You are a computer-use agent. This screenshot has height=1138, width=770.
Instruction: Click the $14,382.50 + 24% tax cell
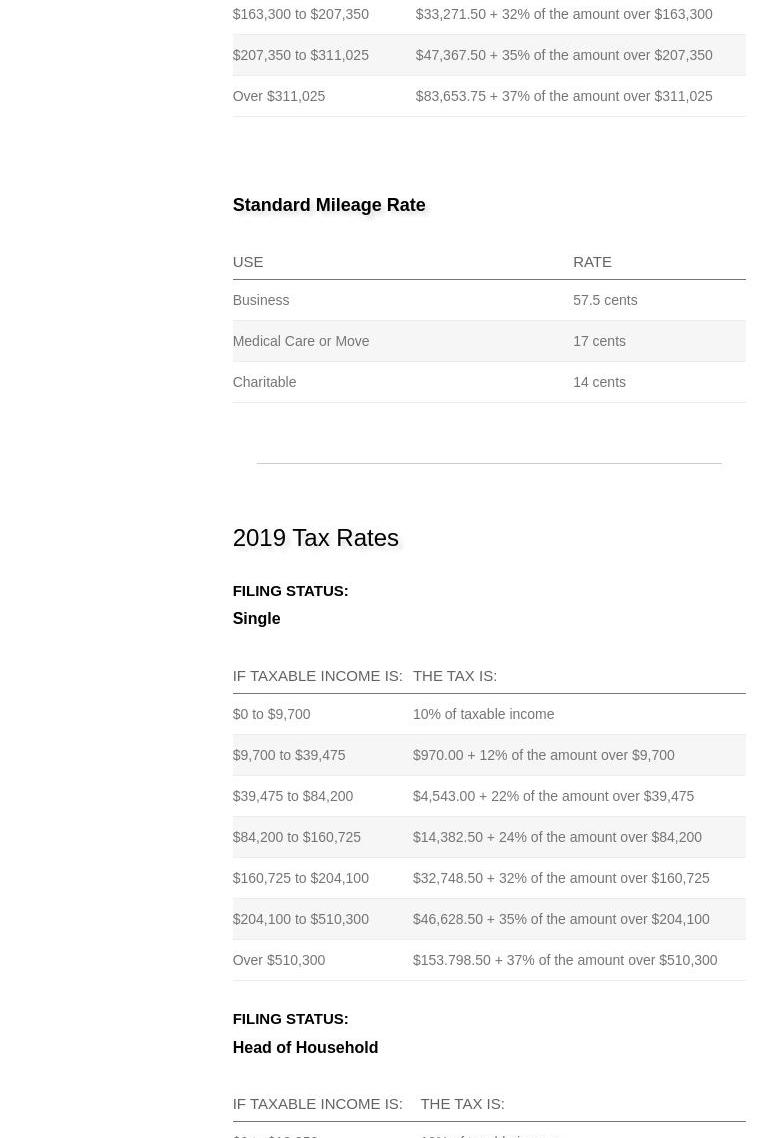557,837
